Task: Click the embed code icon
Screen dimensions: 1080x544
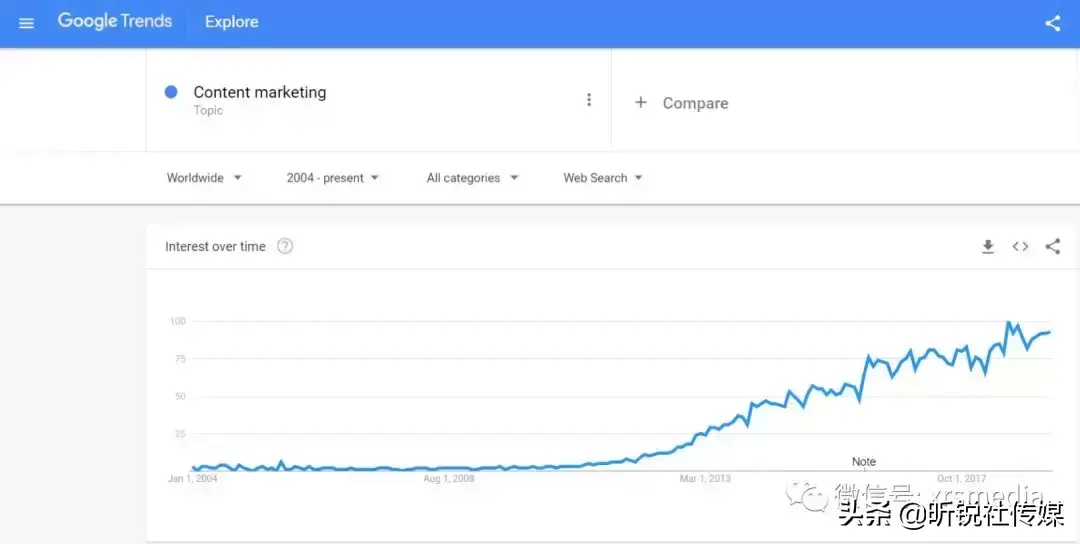Action: point(1020,247)
